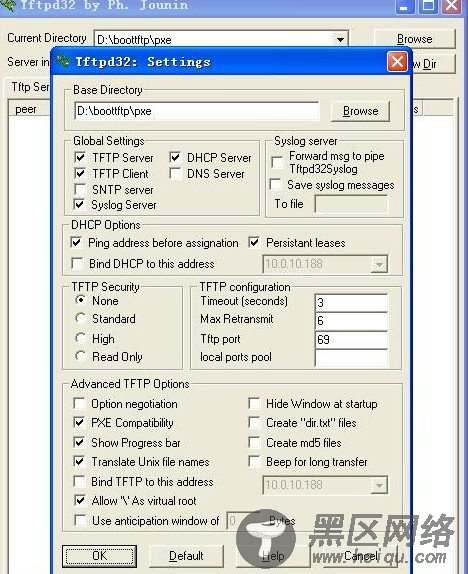
Task: Enable the SNTP server checkbox
Action: (x=80, y=189)
